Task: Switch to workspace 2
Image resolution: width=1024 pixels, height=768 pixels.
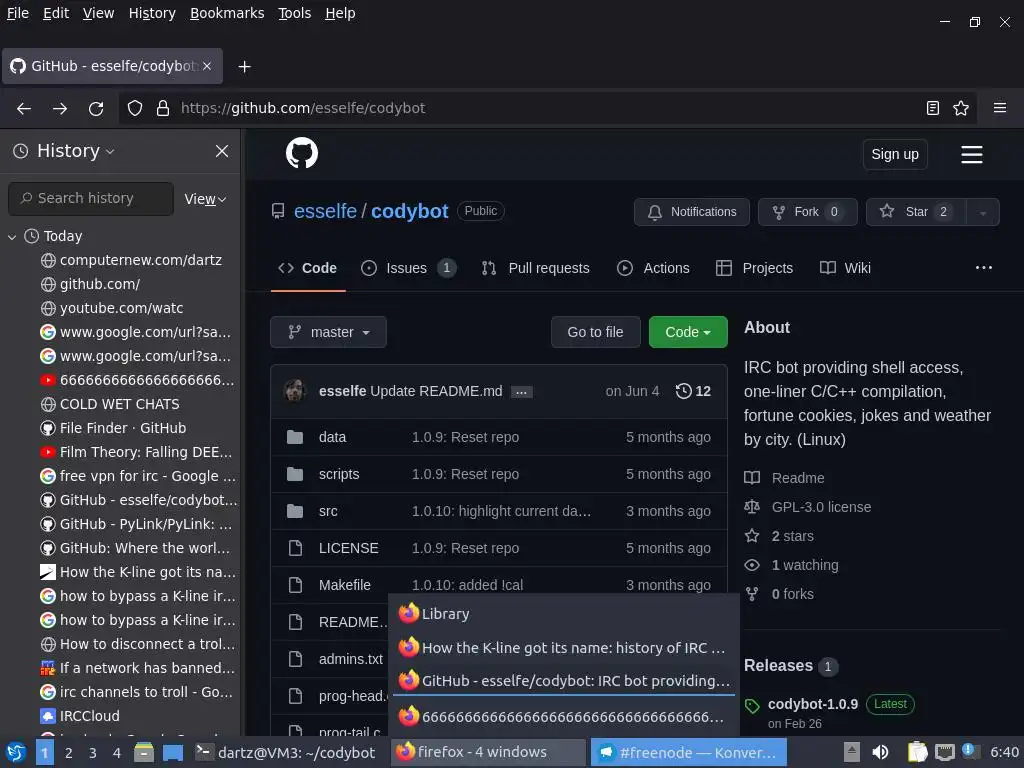Action: coord(69,753)
